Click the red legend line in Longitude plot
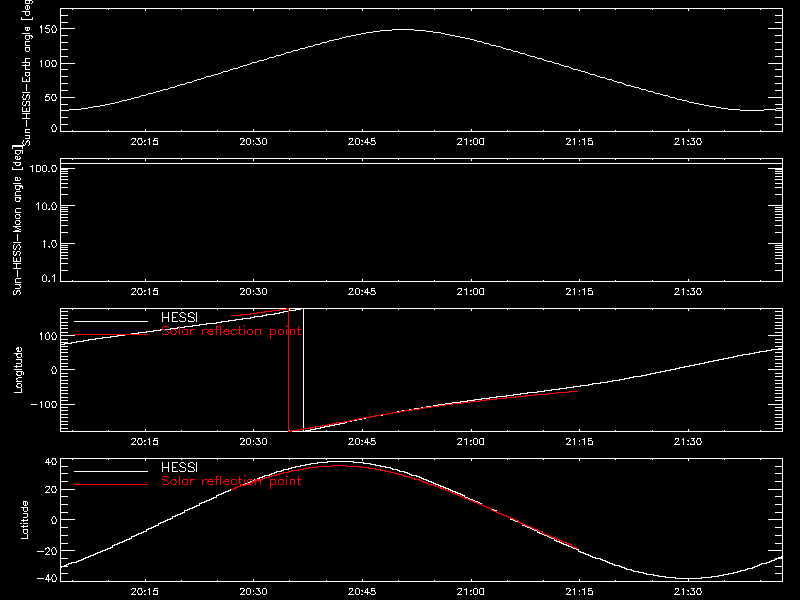The width and height of the screenshot is (800, 600). click(x=111, y=335)
